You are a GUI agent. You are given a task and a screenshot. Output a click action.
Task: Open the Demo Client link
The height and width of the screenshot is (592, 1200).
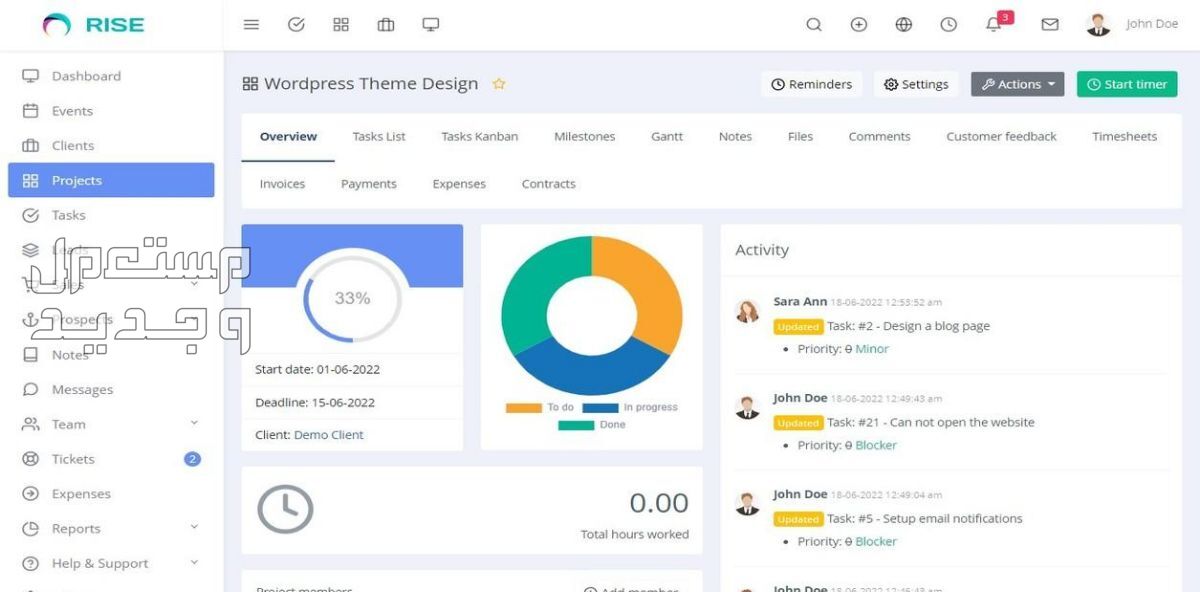click(x=328, y=435)
